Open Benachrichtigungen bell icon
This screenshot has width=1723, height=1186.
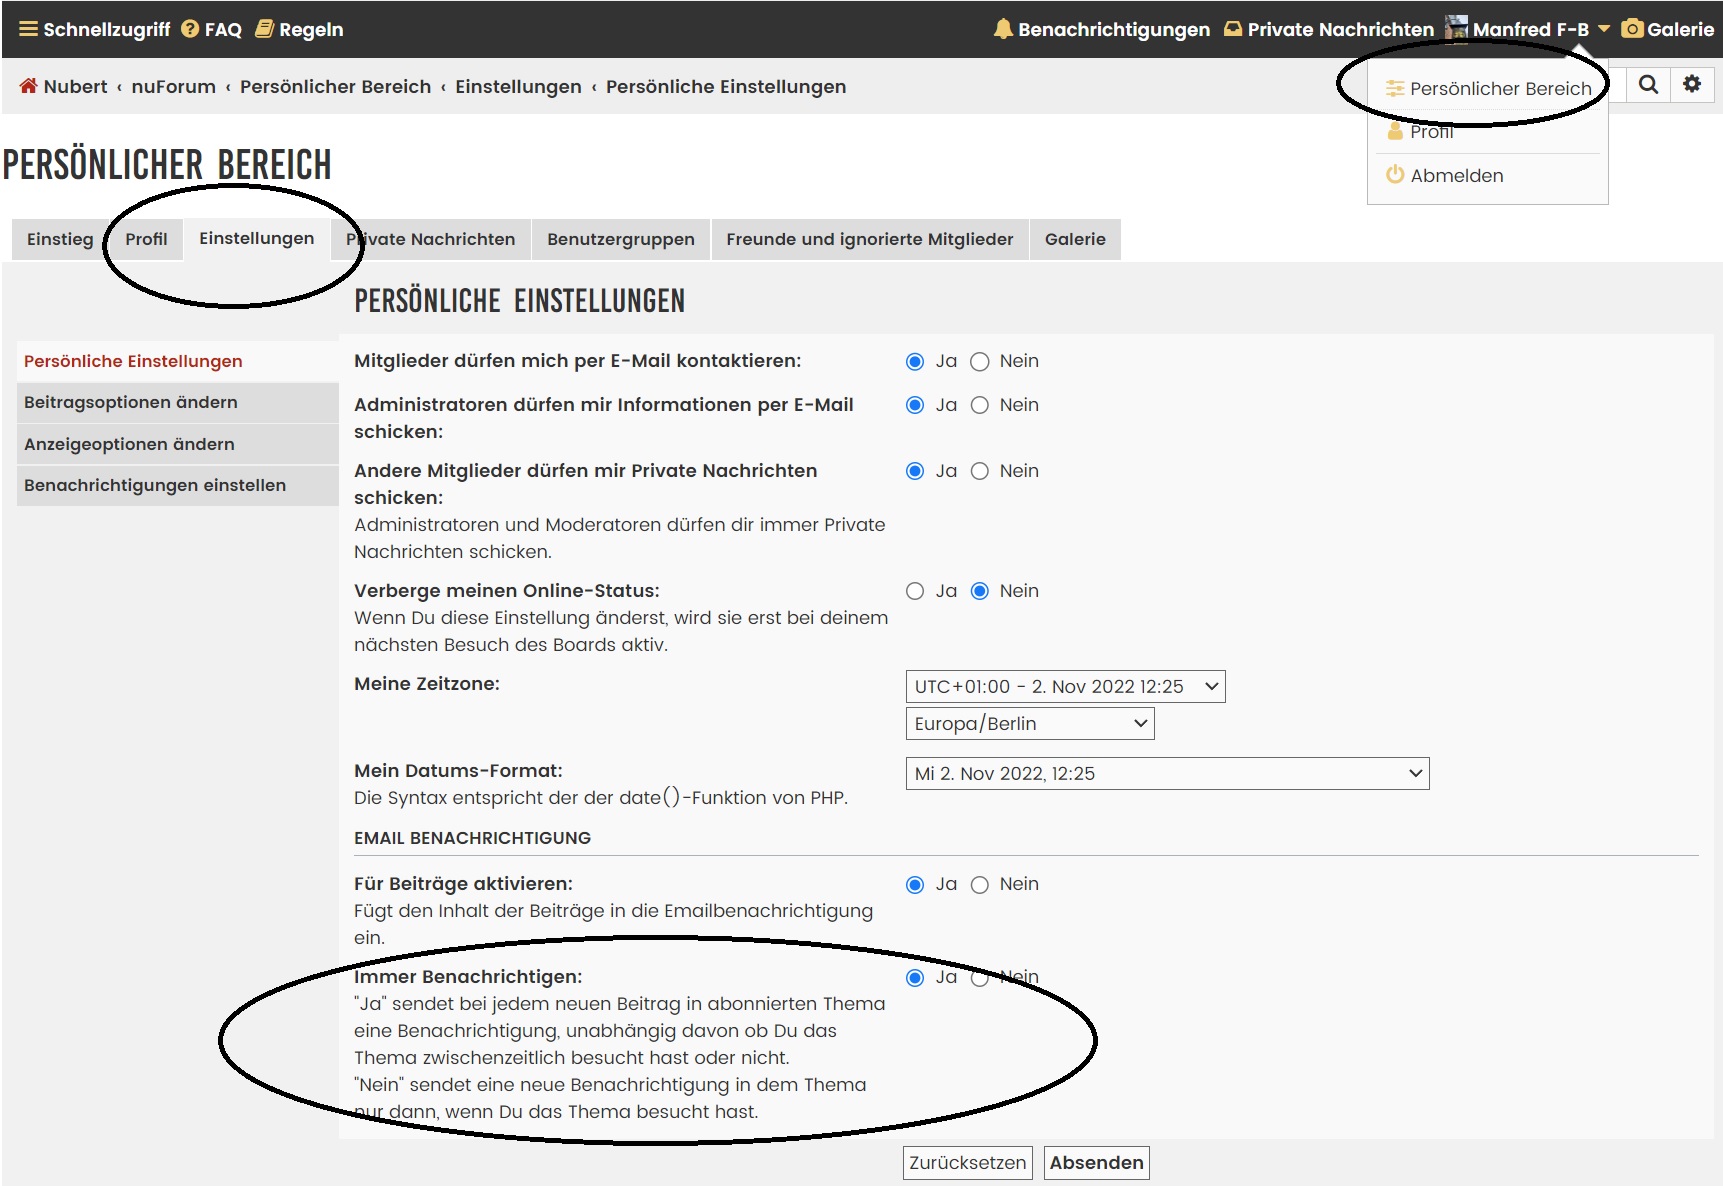tap(1003, 29)
